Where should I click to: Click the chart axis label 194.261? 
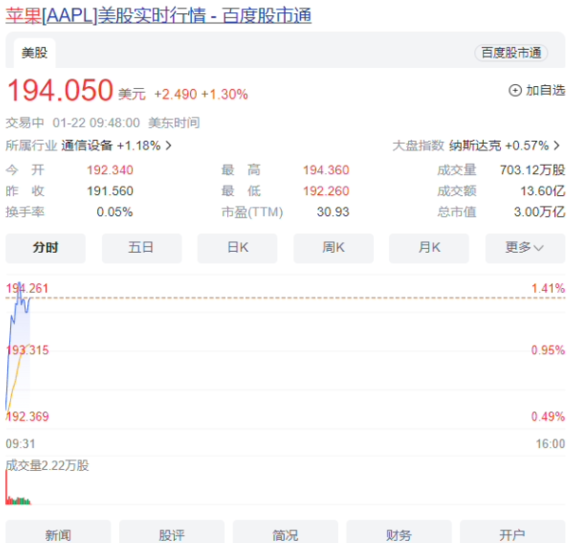[x=27, y=288]
